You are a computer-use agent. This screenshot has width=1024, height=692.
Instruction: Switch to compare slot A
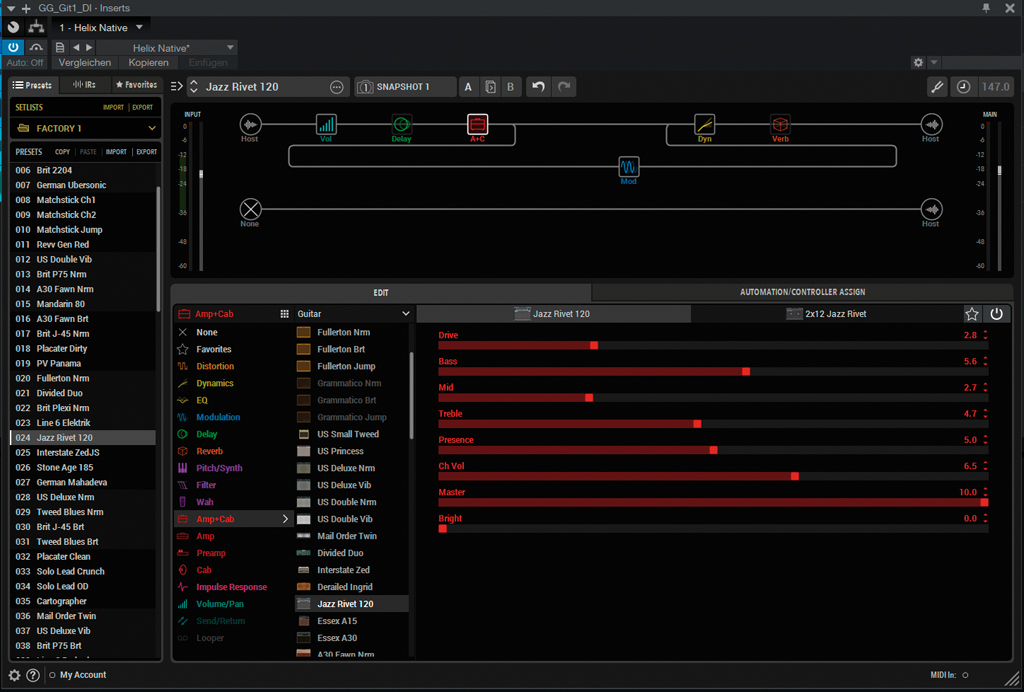pyautogui.click(x=468, y=87)
